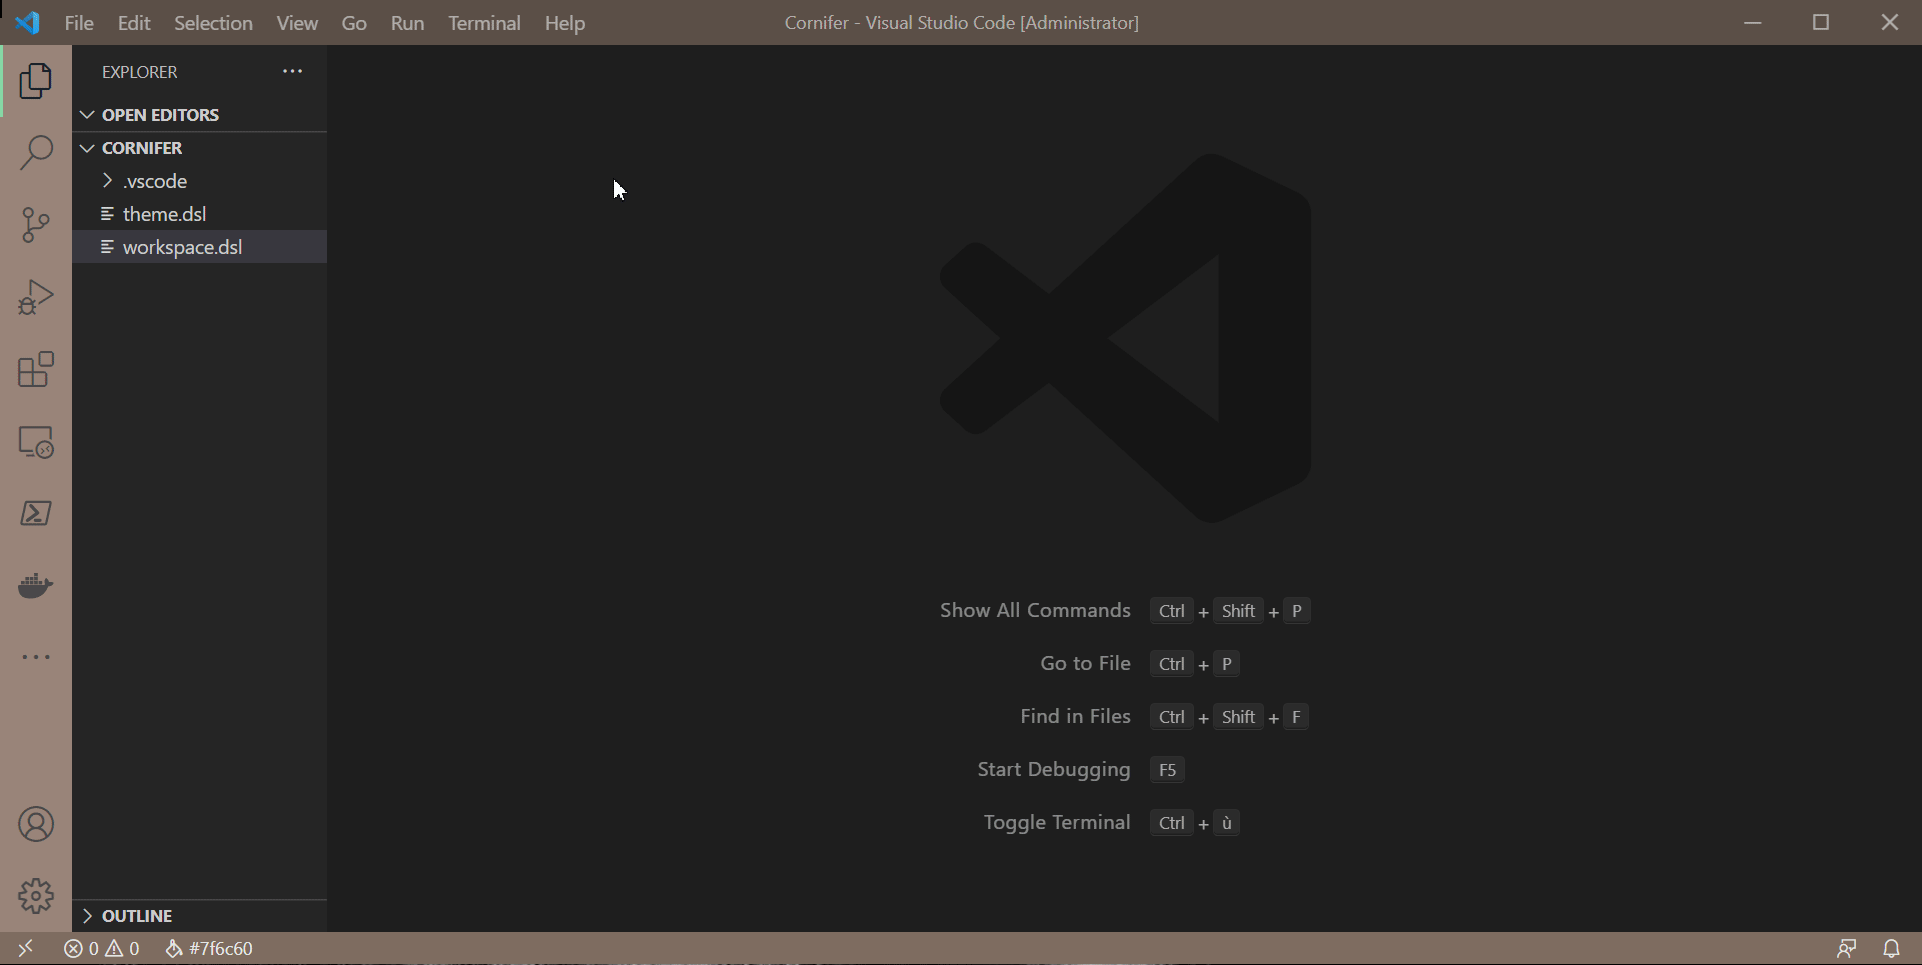Open the feedback icon in status bar

coord(1846,948)
